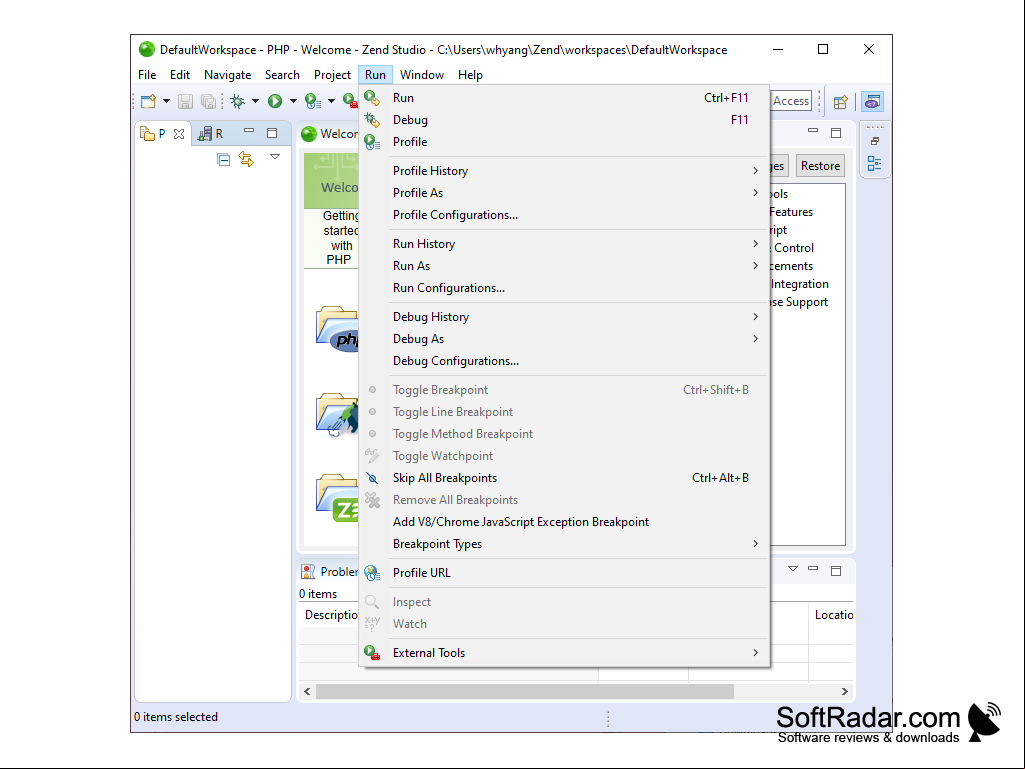The height and width of the screenshot is (769, 1025).
Task: Enable Skip All Breakpoints
Action: coord(563,478)
